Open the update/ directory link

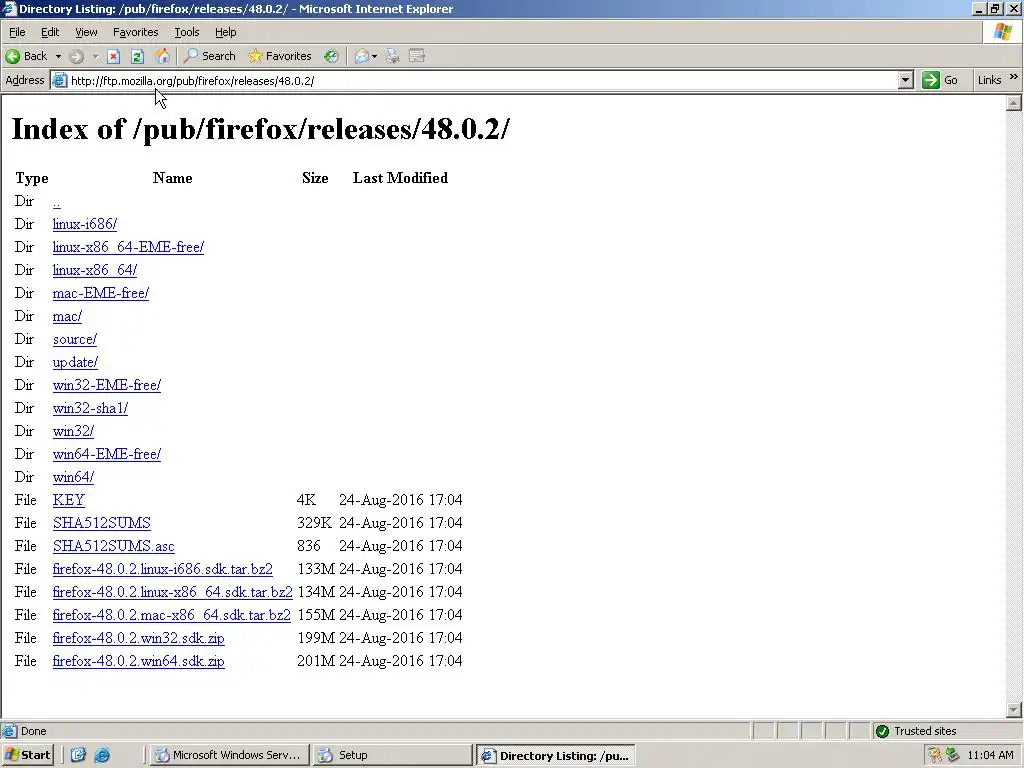(x=75, y=362)
